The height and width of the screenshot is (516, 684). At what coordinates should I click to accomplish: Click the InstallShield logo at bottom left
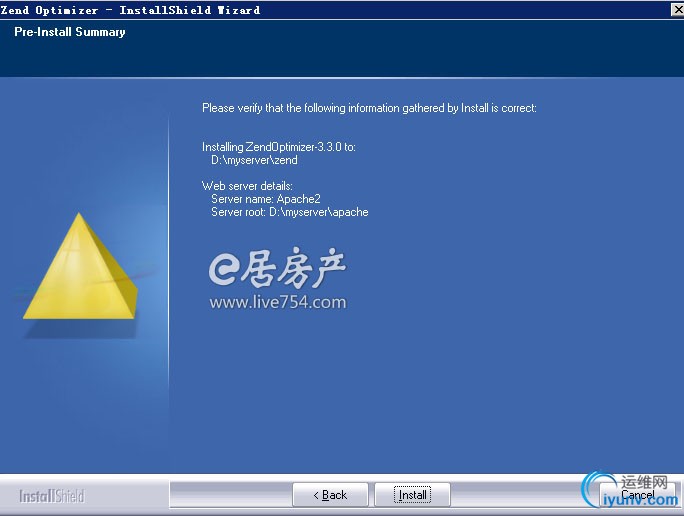[x=51, y=496]
